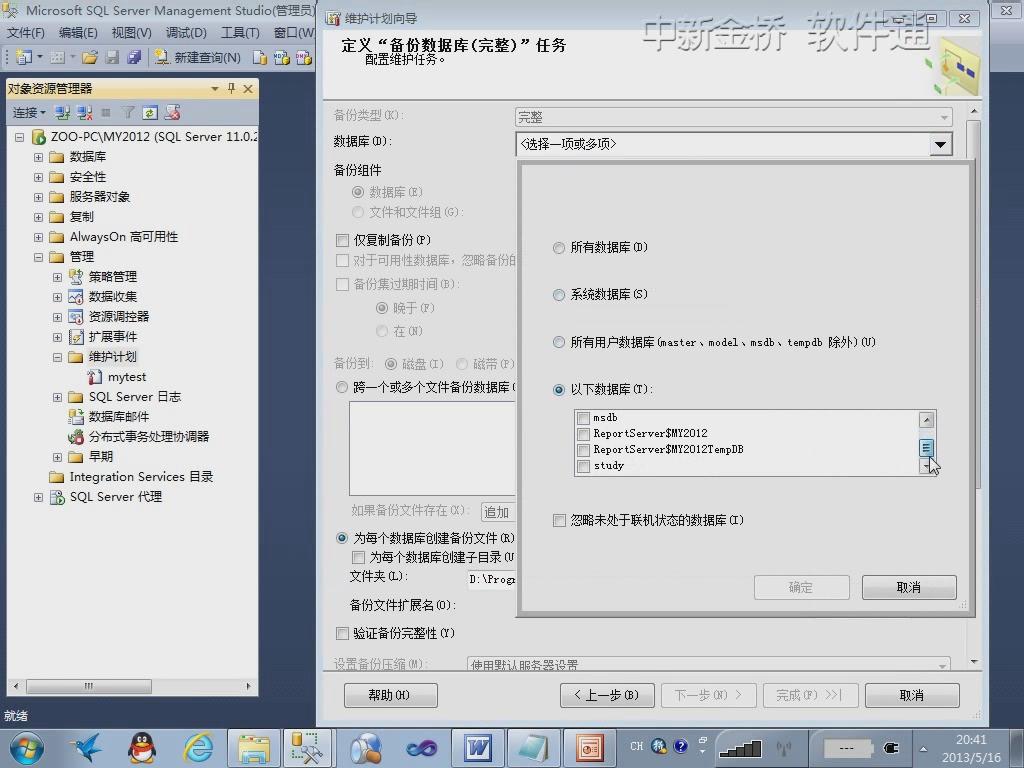Expand the 服务器对象 folder node
Screen dimensions: 1024x768
[39, 197]
